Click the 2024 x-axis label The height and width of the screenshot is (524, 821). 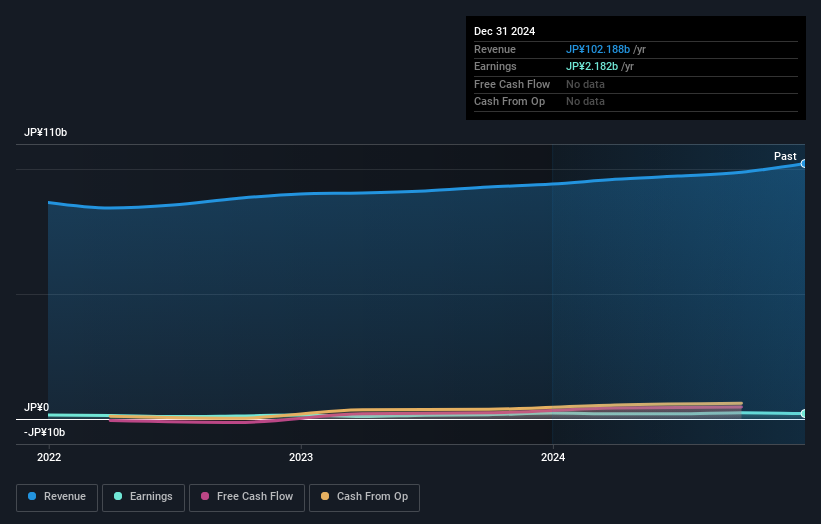point(553,458)
